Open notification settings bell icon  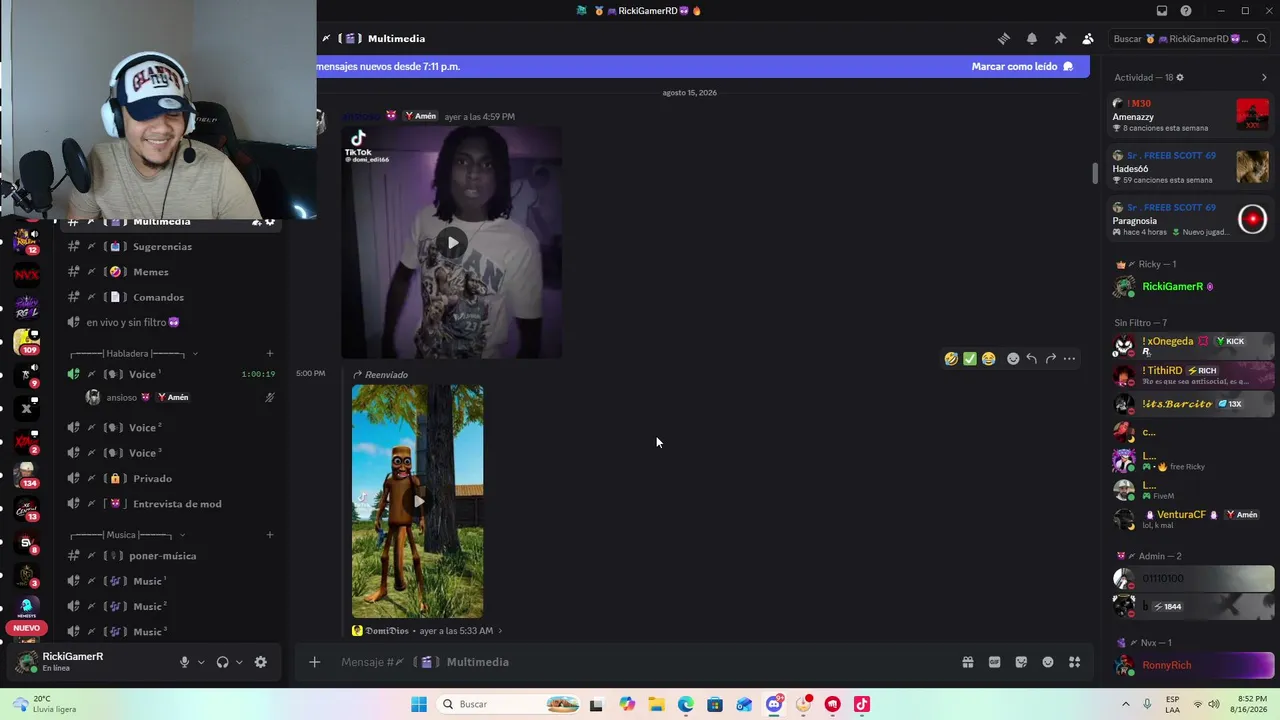(x=1031, y=39)
